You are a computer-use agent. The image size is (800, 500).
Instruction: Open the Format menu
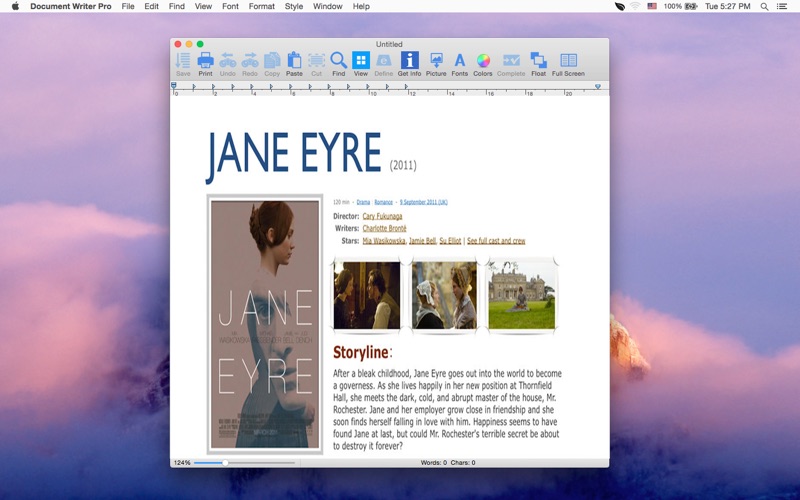pyautogui.click(x=262, y=6)
